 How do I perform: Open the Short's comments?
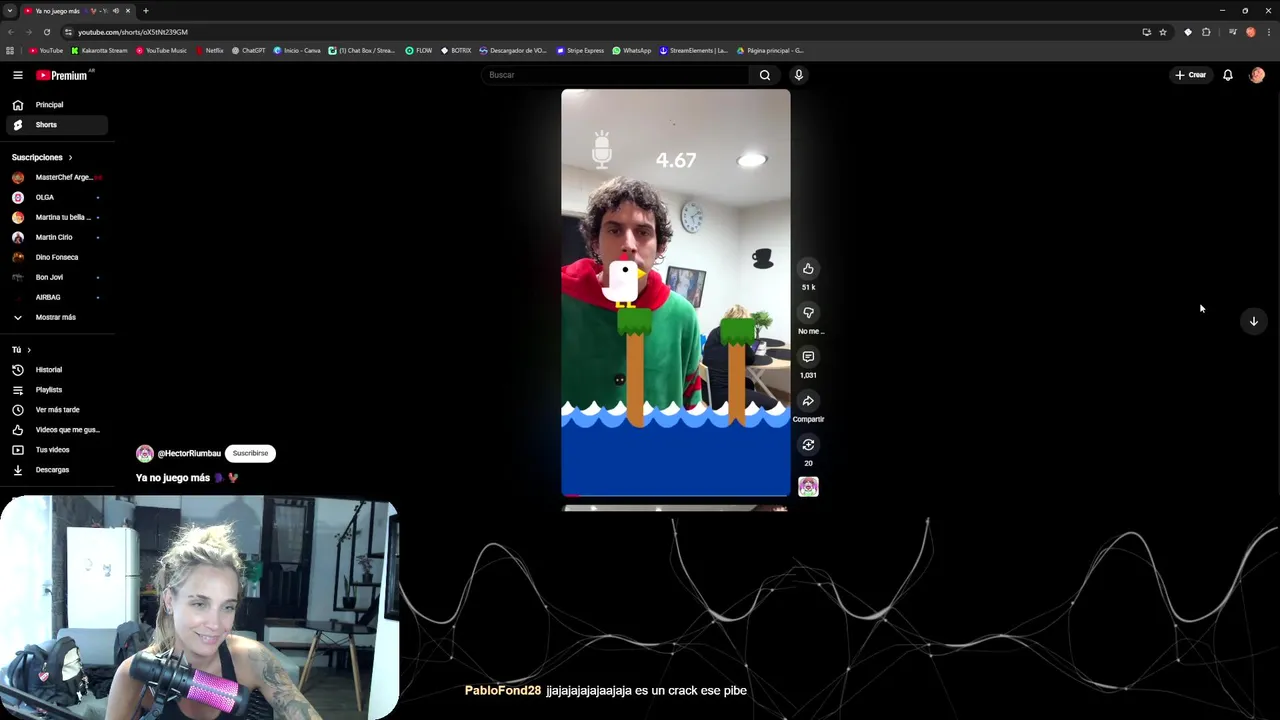pyautogui.click(x=808, y=356)
